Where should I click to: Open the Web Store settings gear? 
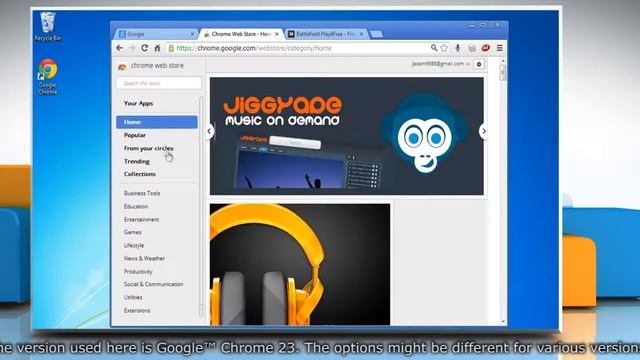(x=479, y=64)
